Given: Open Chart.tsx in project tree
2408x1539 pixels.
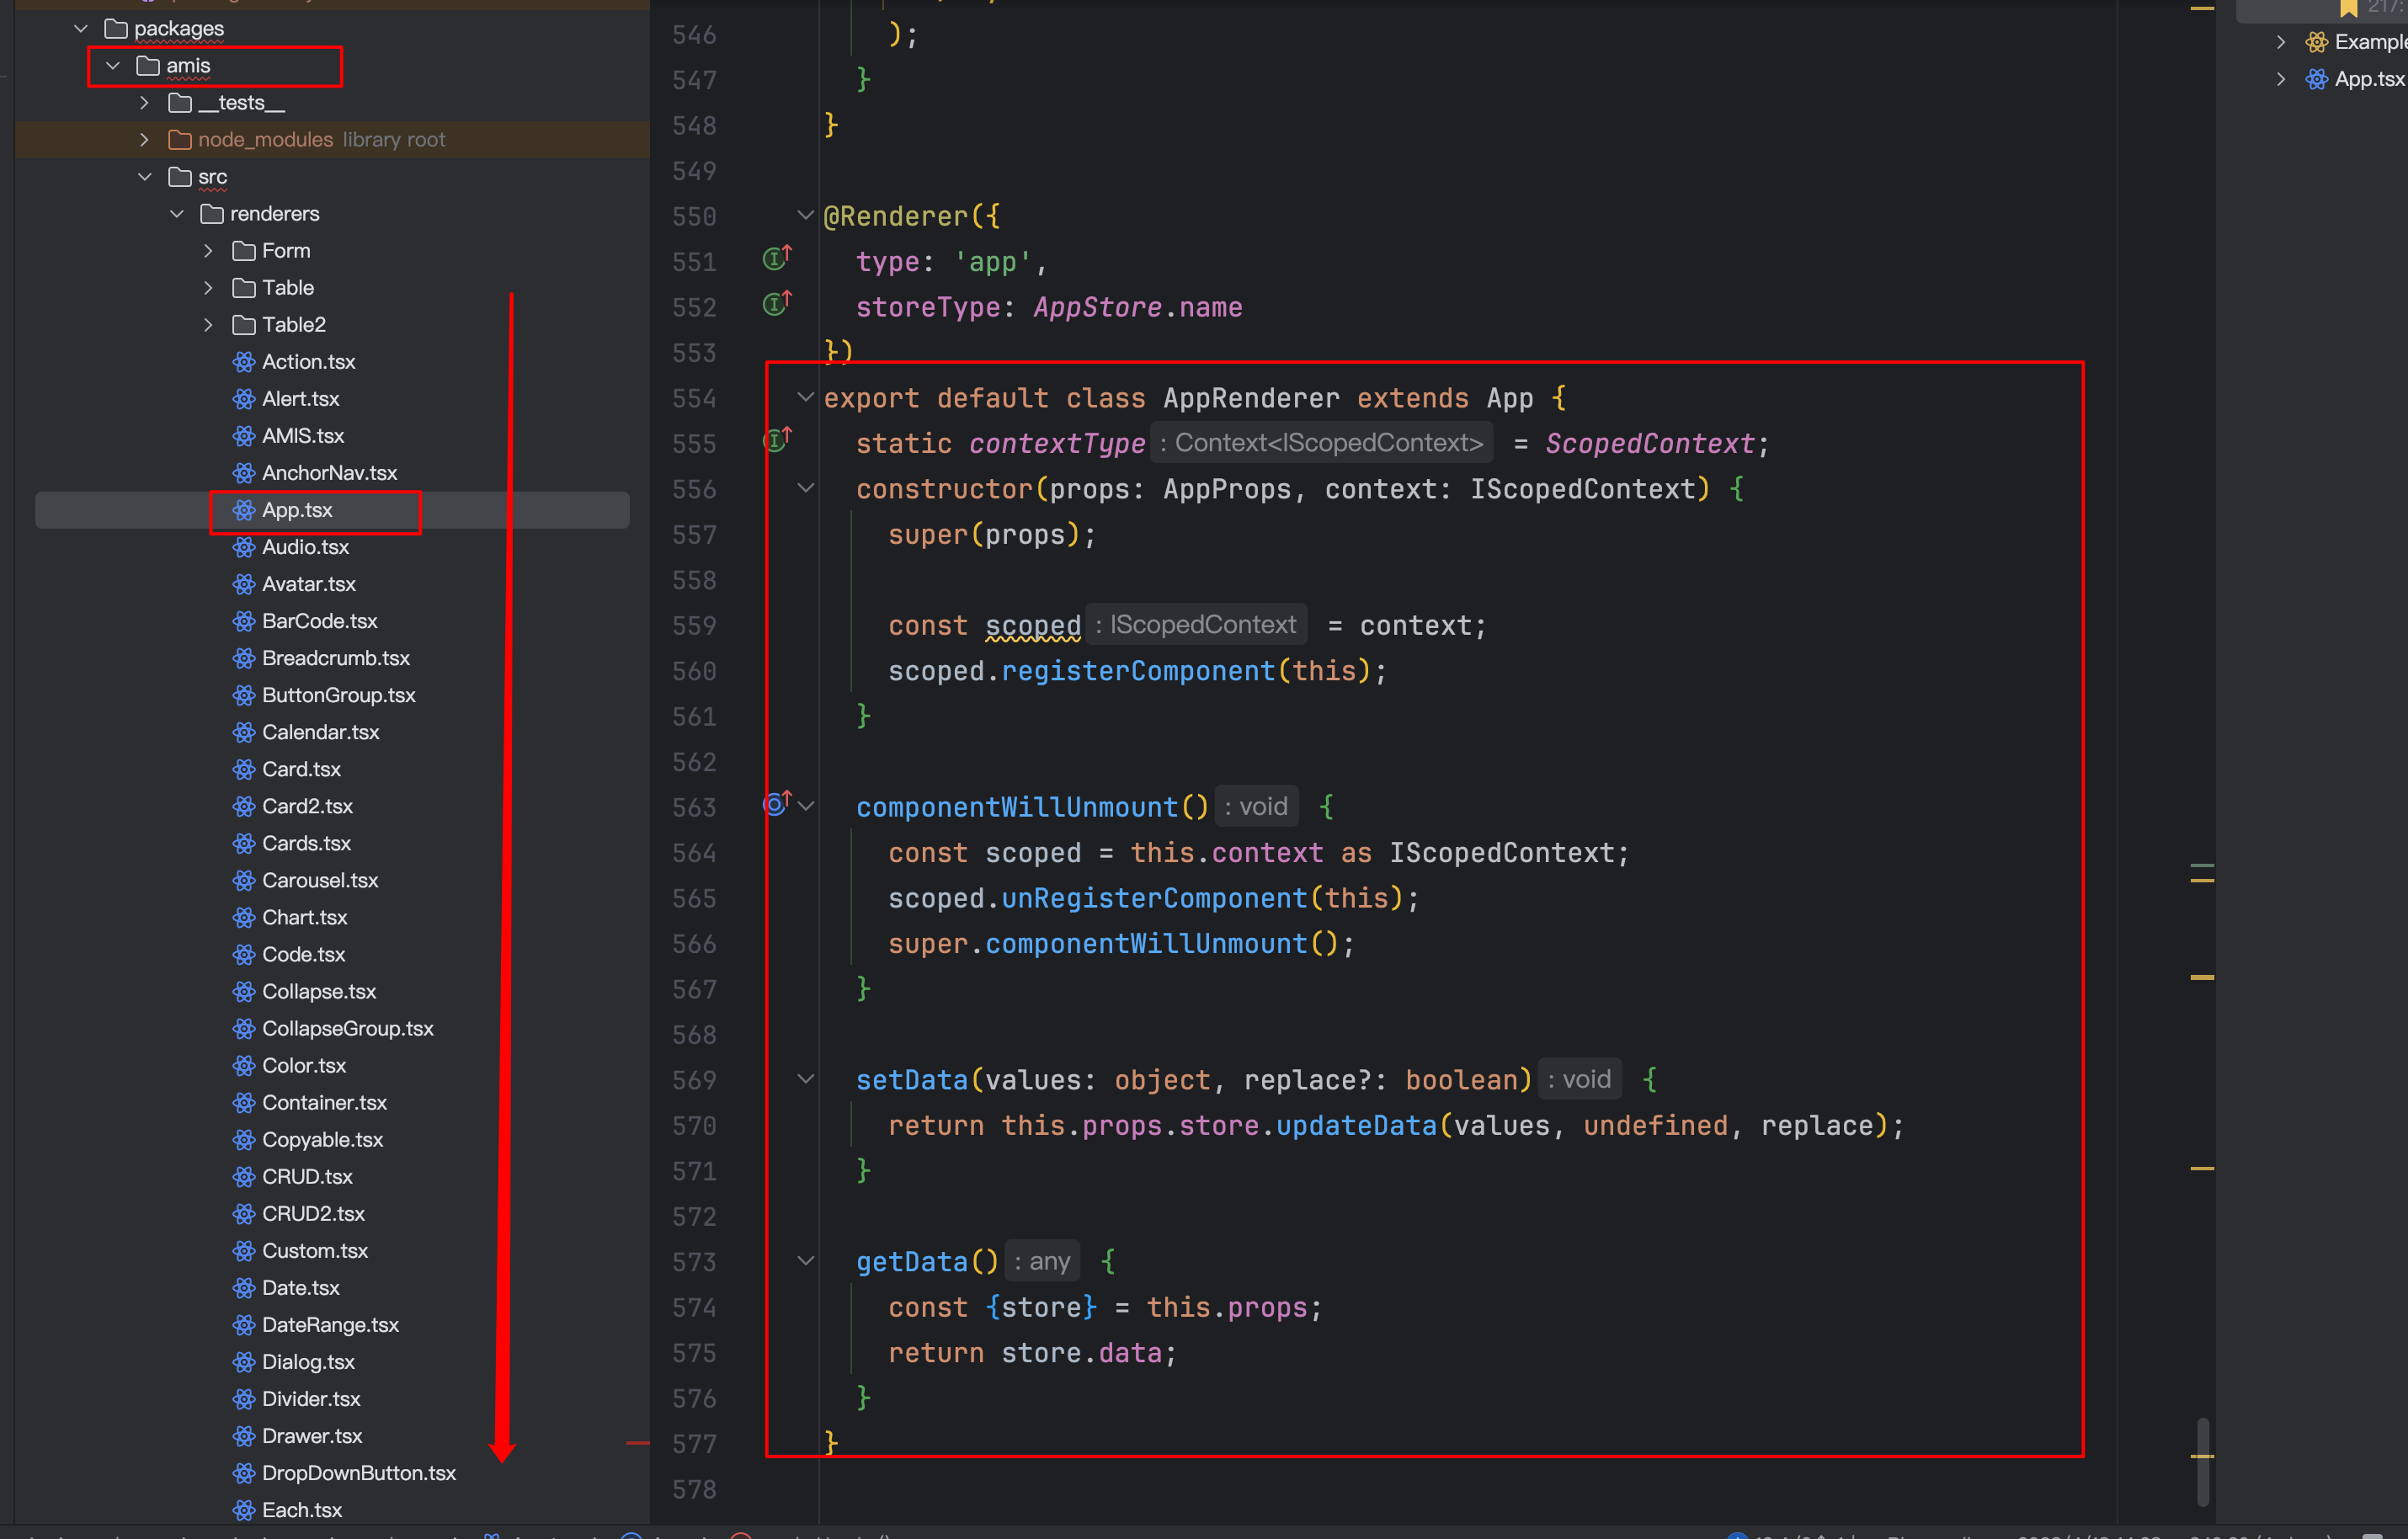Looking at the screenshot, I should pos(305,917).
